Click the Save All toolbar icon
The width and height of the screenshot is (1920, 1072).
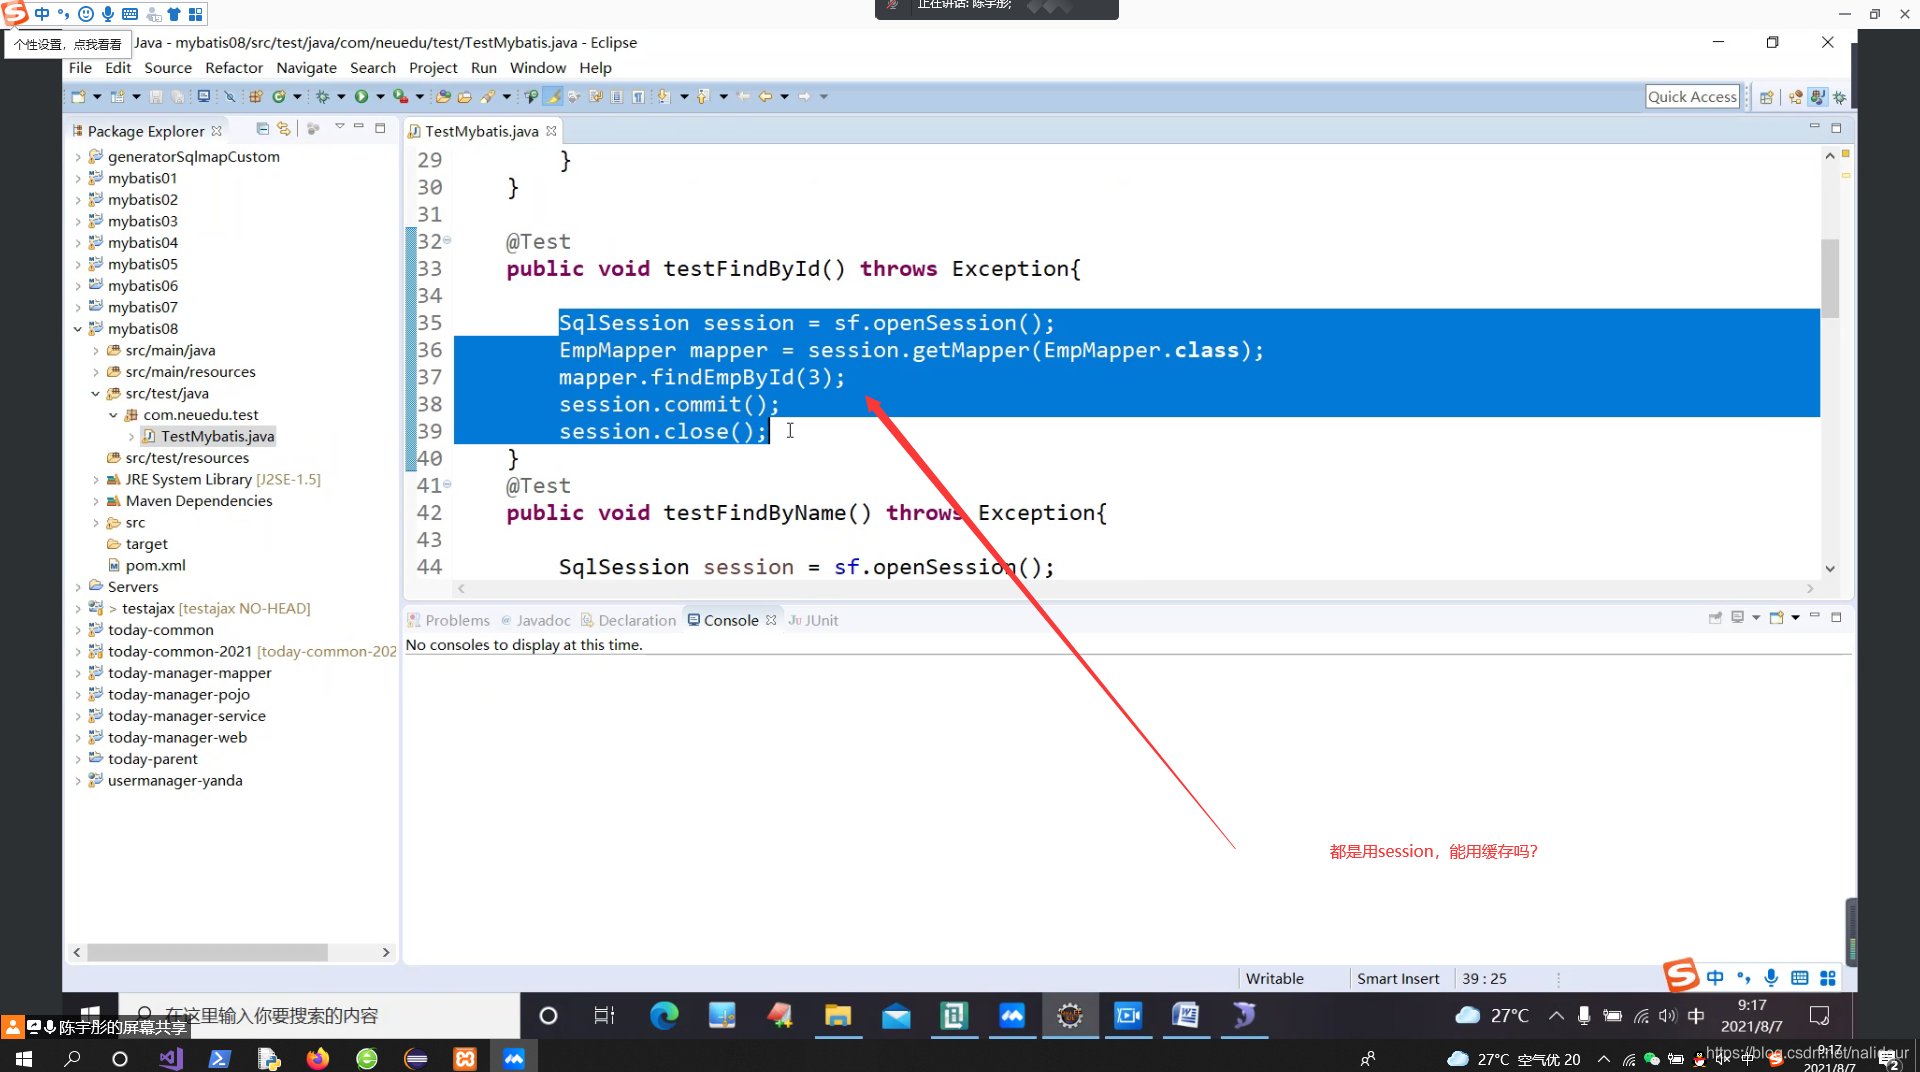coord(178,97)
